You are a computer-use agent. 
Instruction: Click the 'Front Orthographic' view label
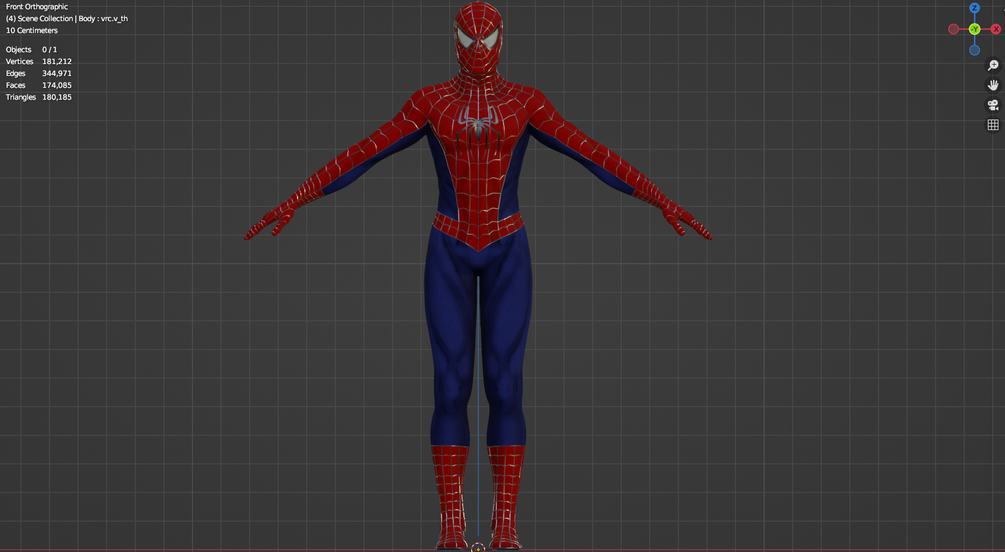(x=37, y=7)
